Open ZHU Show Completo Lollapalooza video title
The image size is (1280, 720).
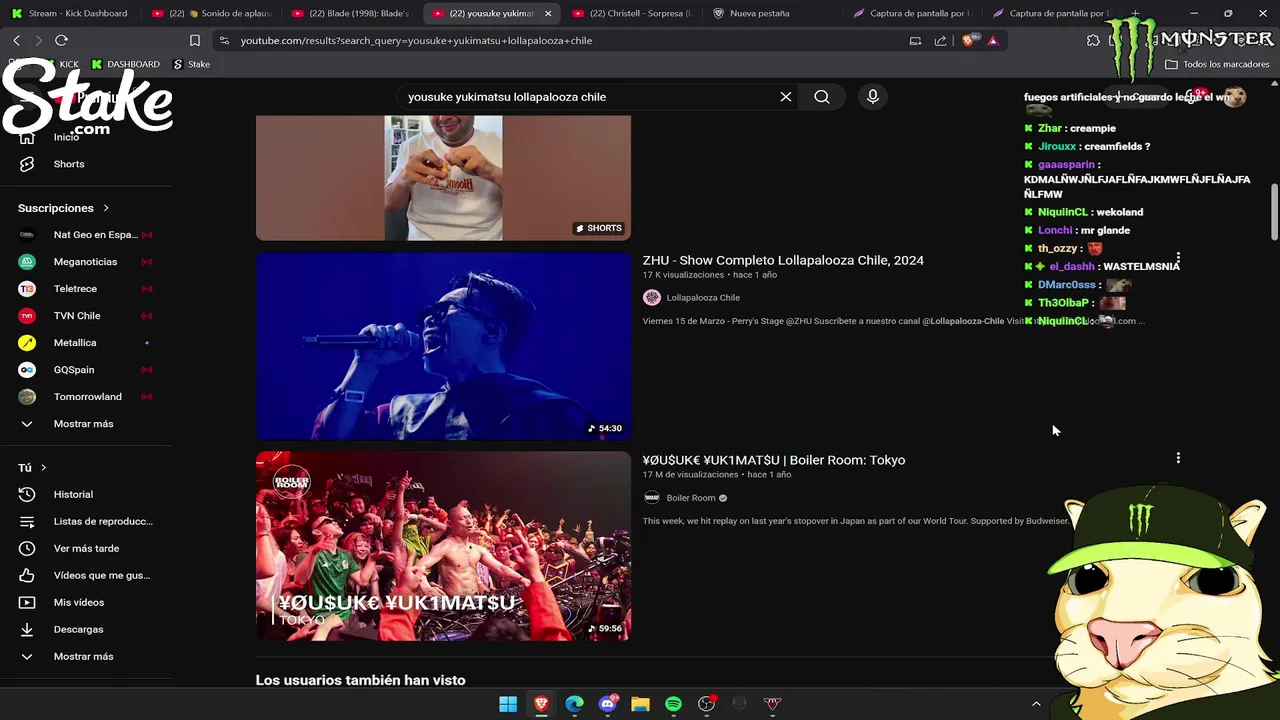click(783, 260)
